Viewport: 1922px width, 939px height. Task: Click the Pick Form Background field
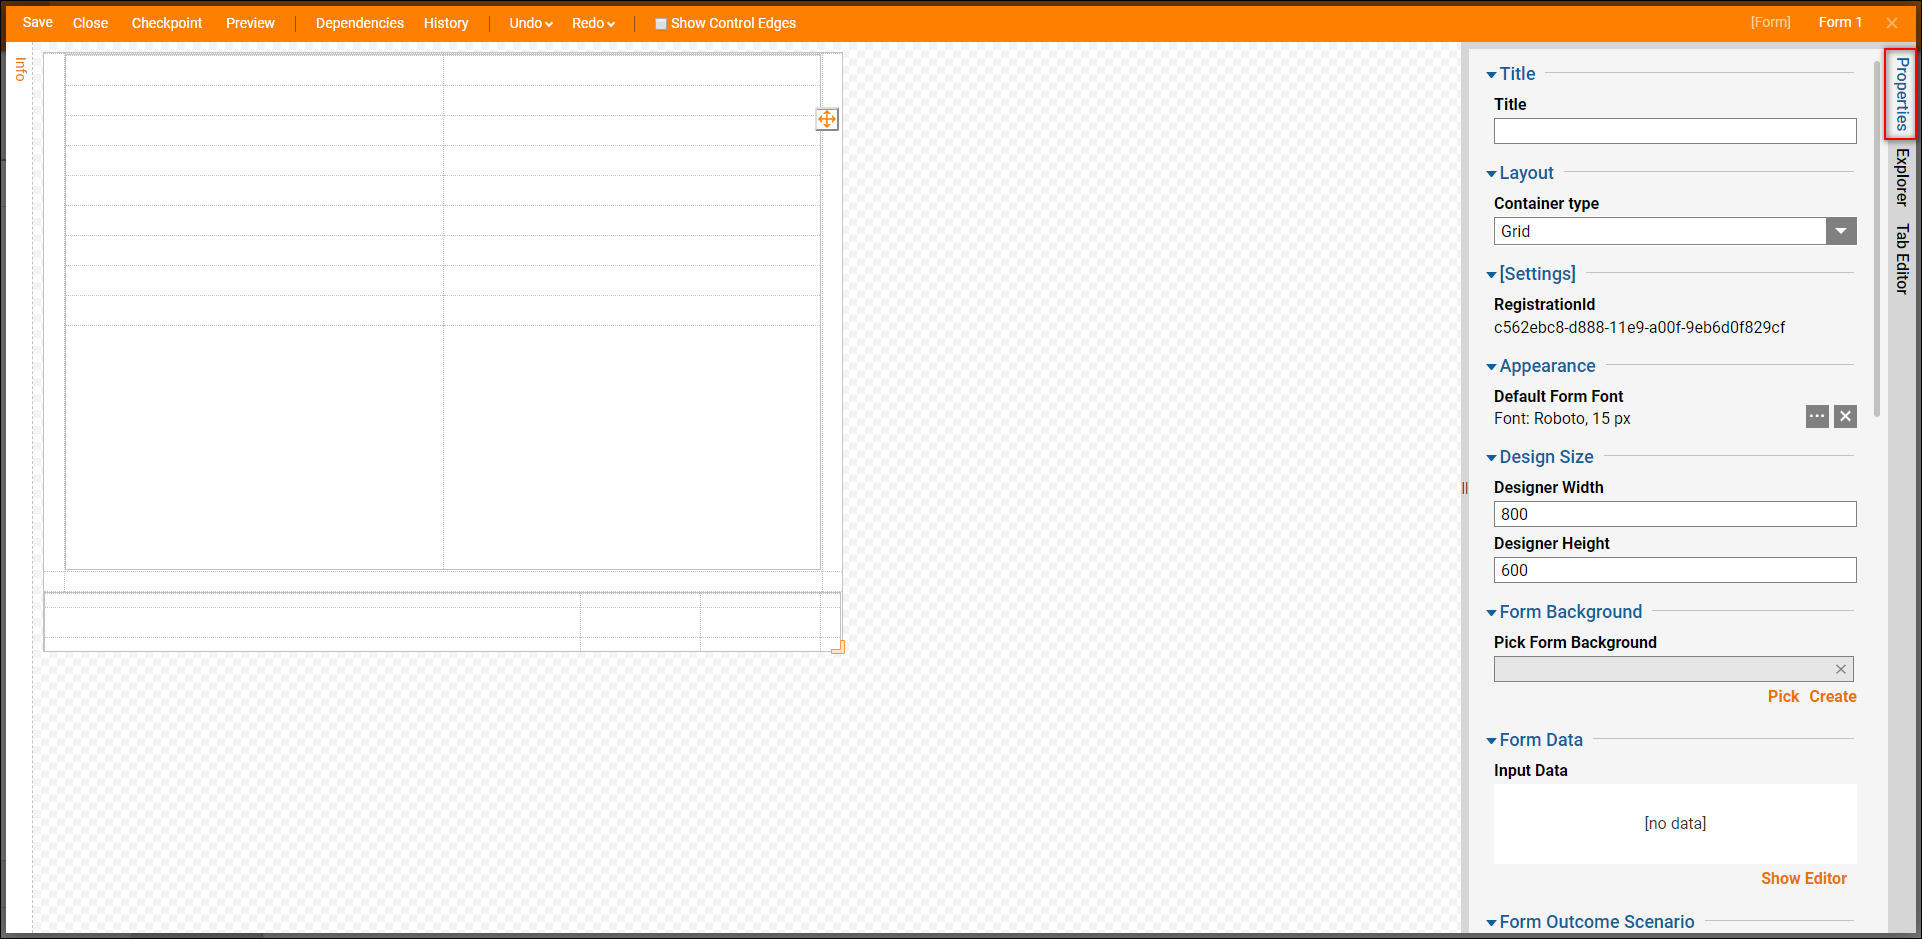tap(1674, 669)
